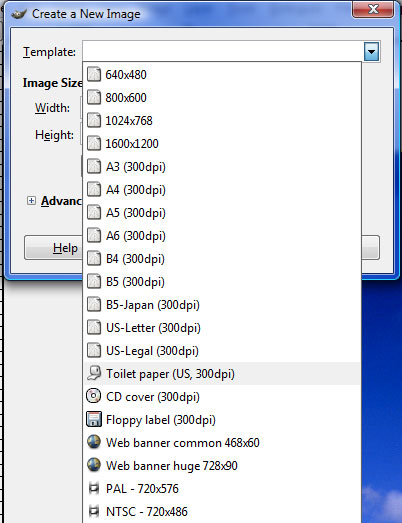Select US-Letter (300dpi) from list
Viewport: 402px width, 523px height.
[x=222, y=328]
